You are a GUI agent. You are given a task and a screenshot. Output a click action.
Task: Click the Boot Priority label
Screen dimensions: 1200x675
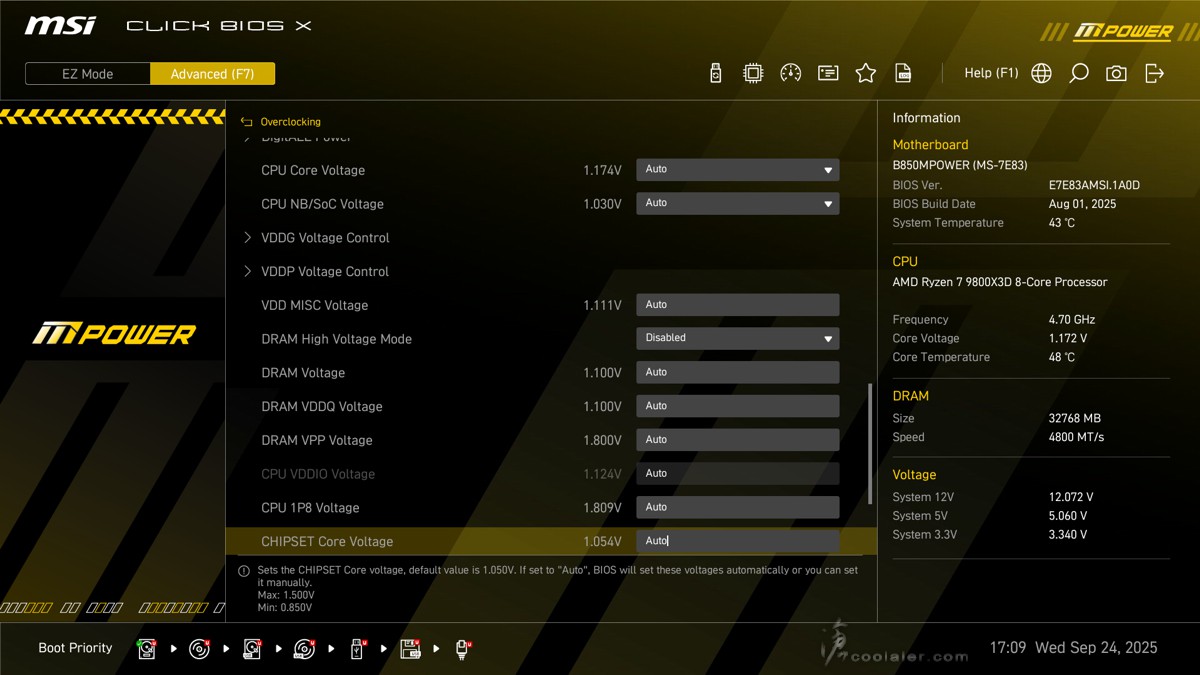(75, 648)
